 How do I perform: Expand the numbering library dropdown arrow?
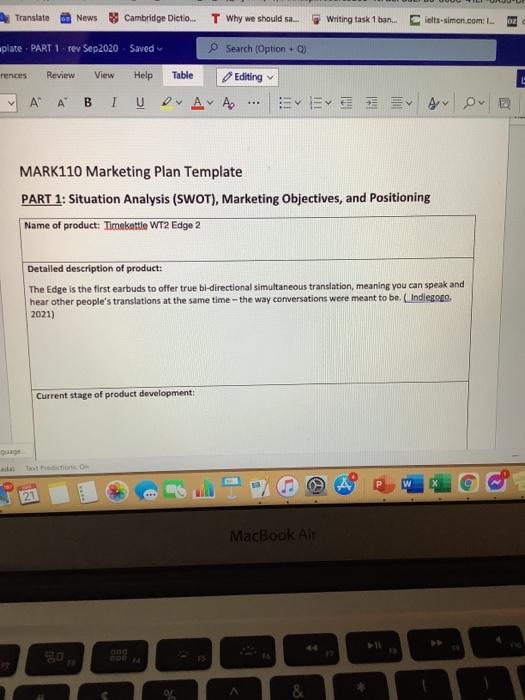pyautogui.click(x=328, y=104)
